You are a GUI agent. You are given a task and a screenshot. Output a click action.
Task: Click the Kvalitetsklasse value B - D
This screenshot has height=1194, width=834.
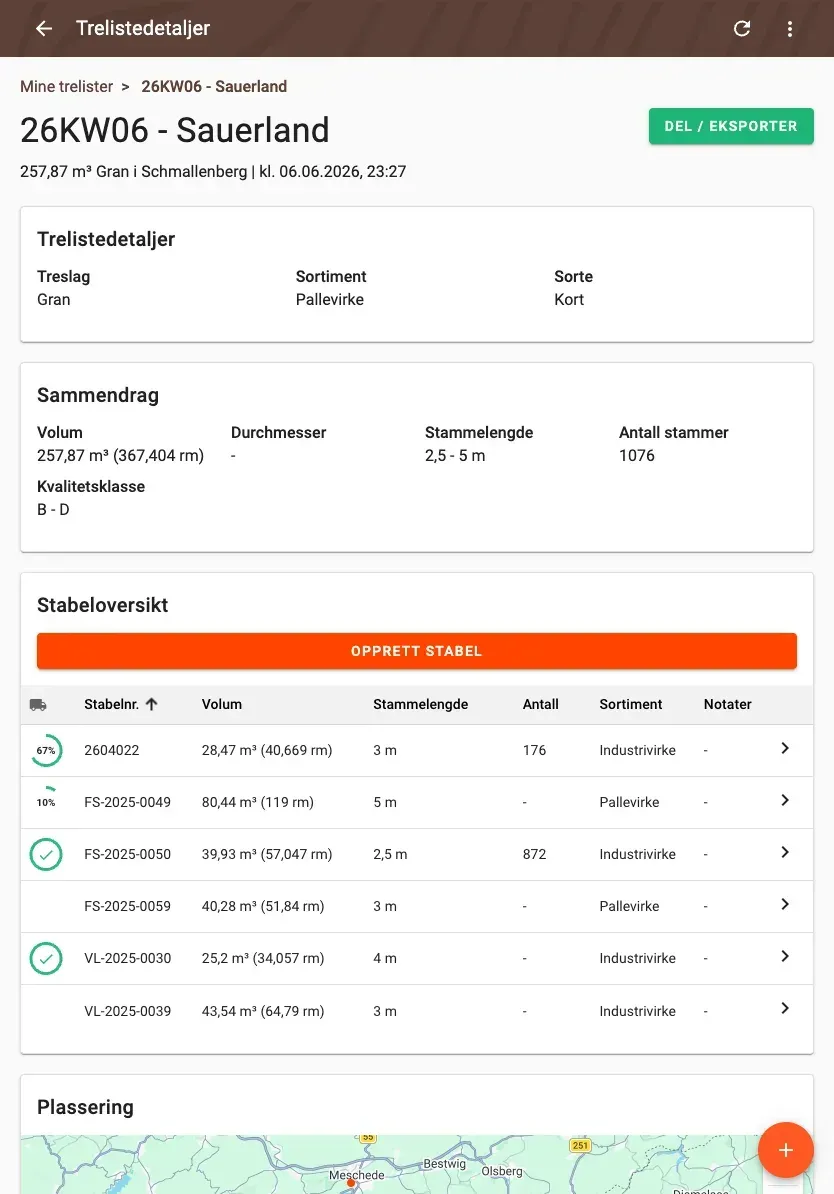point(53,509)
